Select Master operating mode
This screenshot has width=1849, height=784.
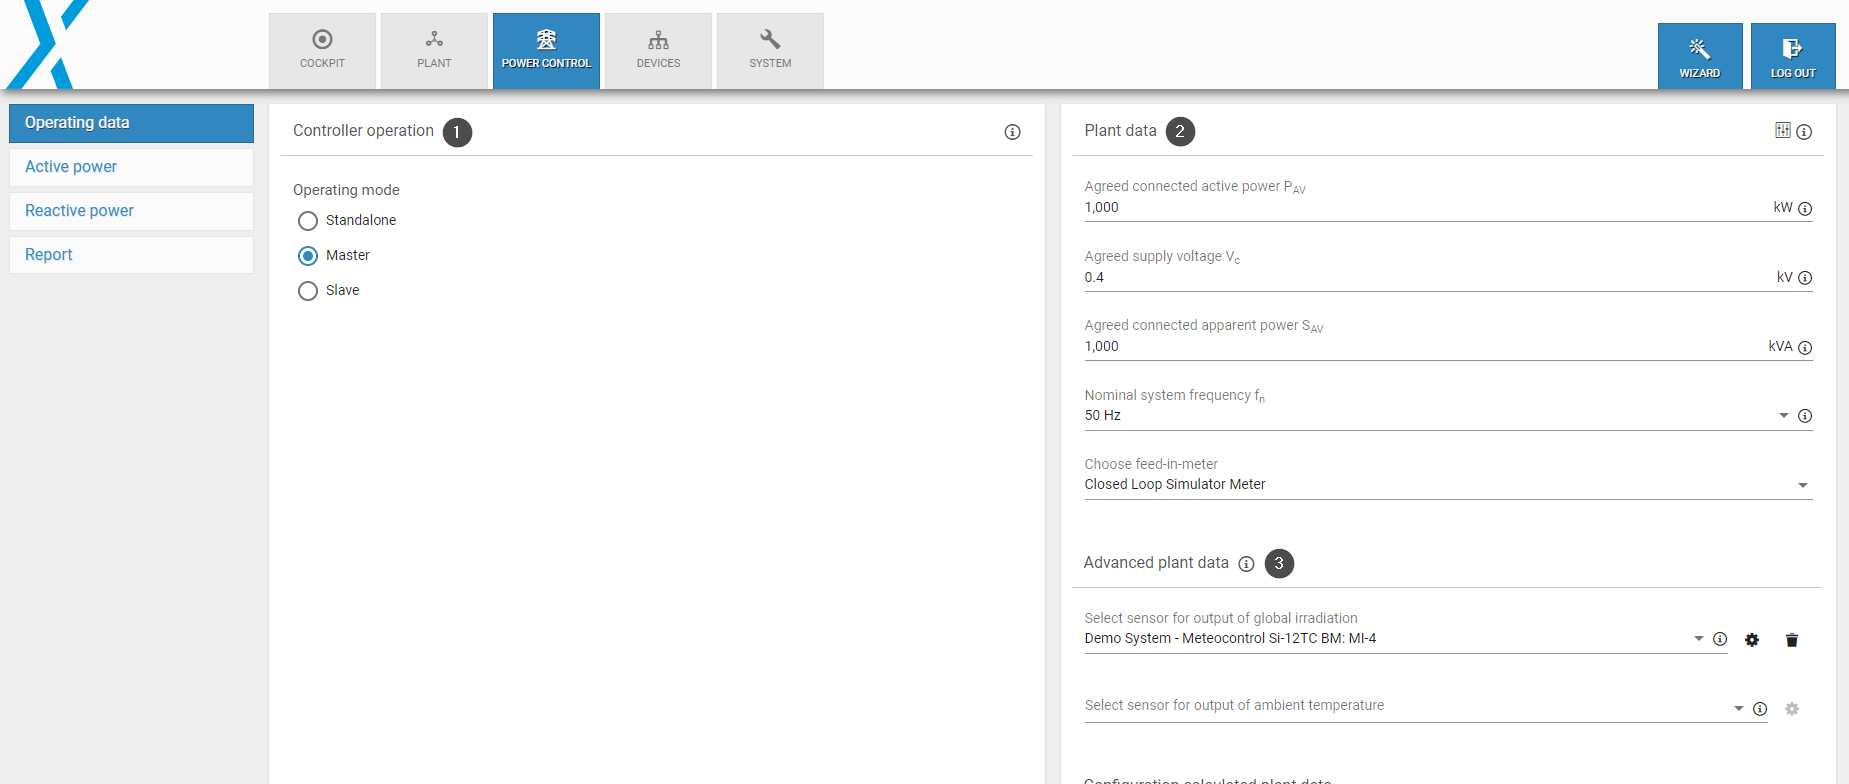tap(308, 256)
